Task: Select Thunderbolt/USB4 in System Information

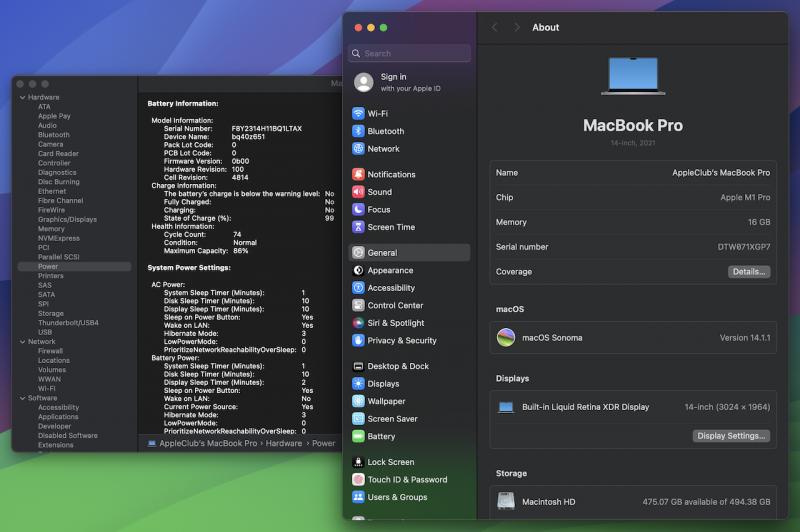Action: click(68, 322)
